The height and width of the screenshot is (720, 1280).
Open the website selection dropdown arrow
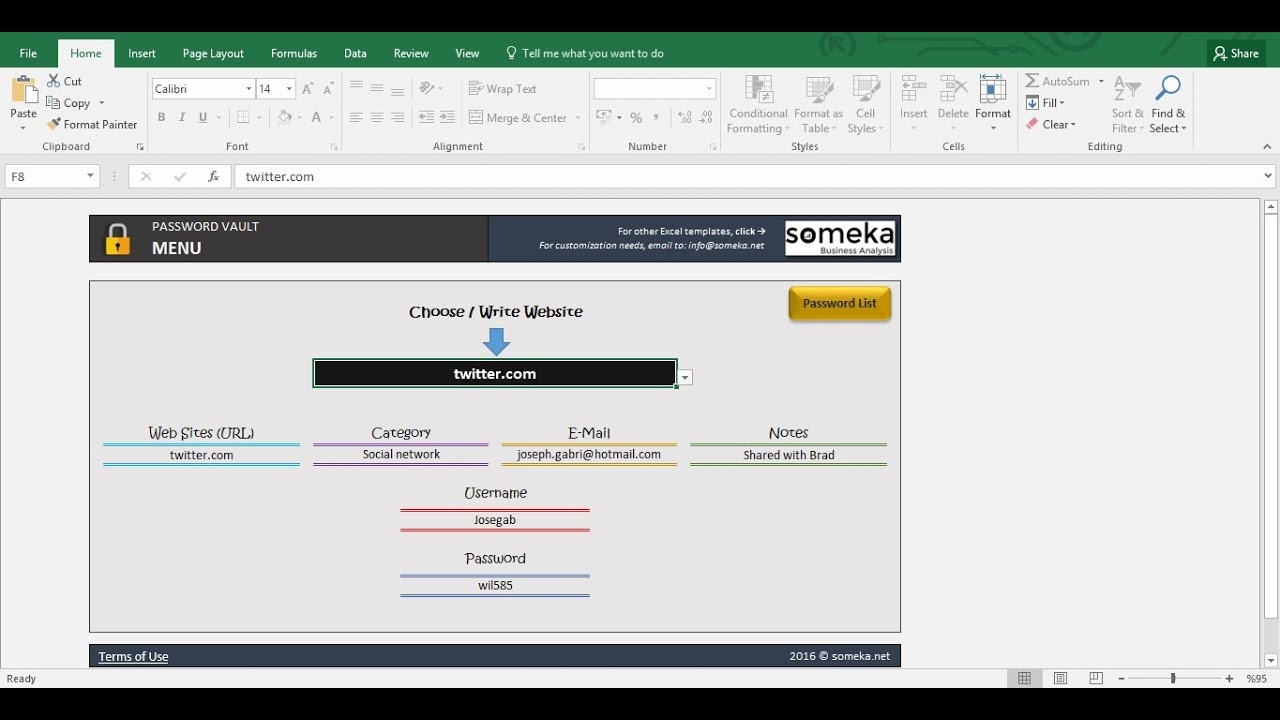[685, 378]
